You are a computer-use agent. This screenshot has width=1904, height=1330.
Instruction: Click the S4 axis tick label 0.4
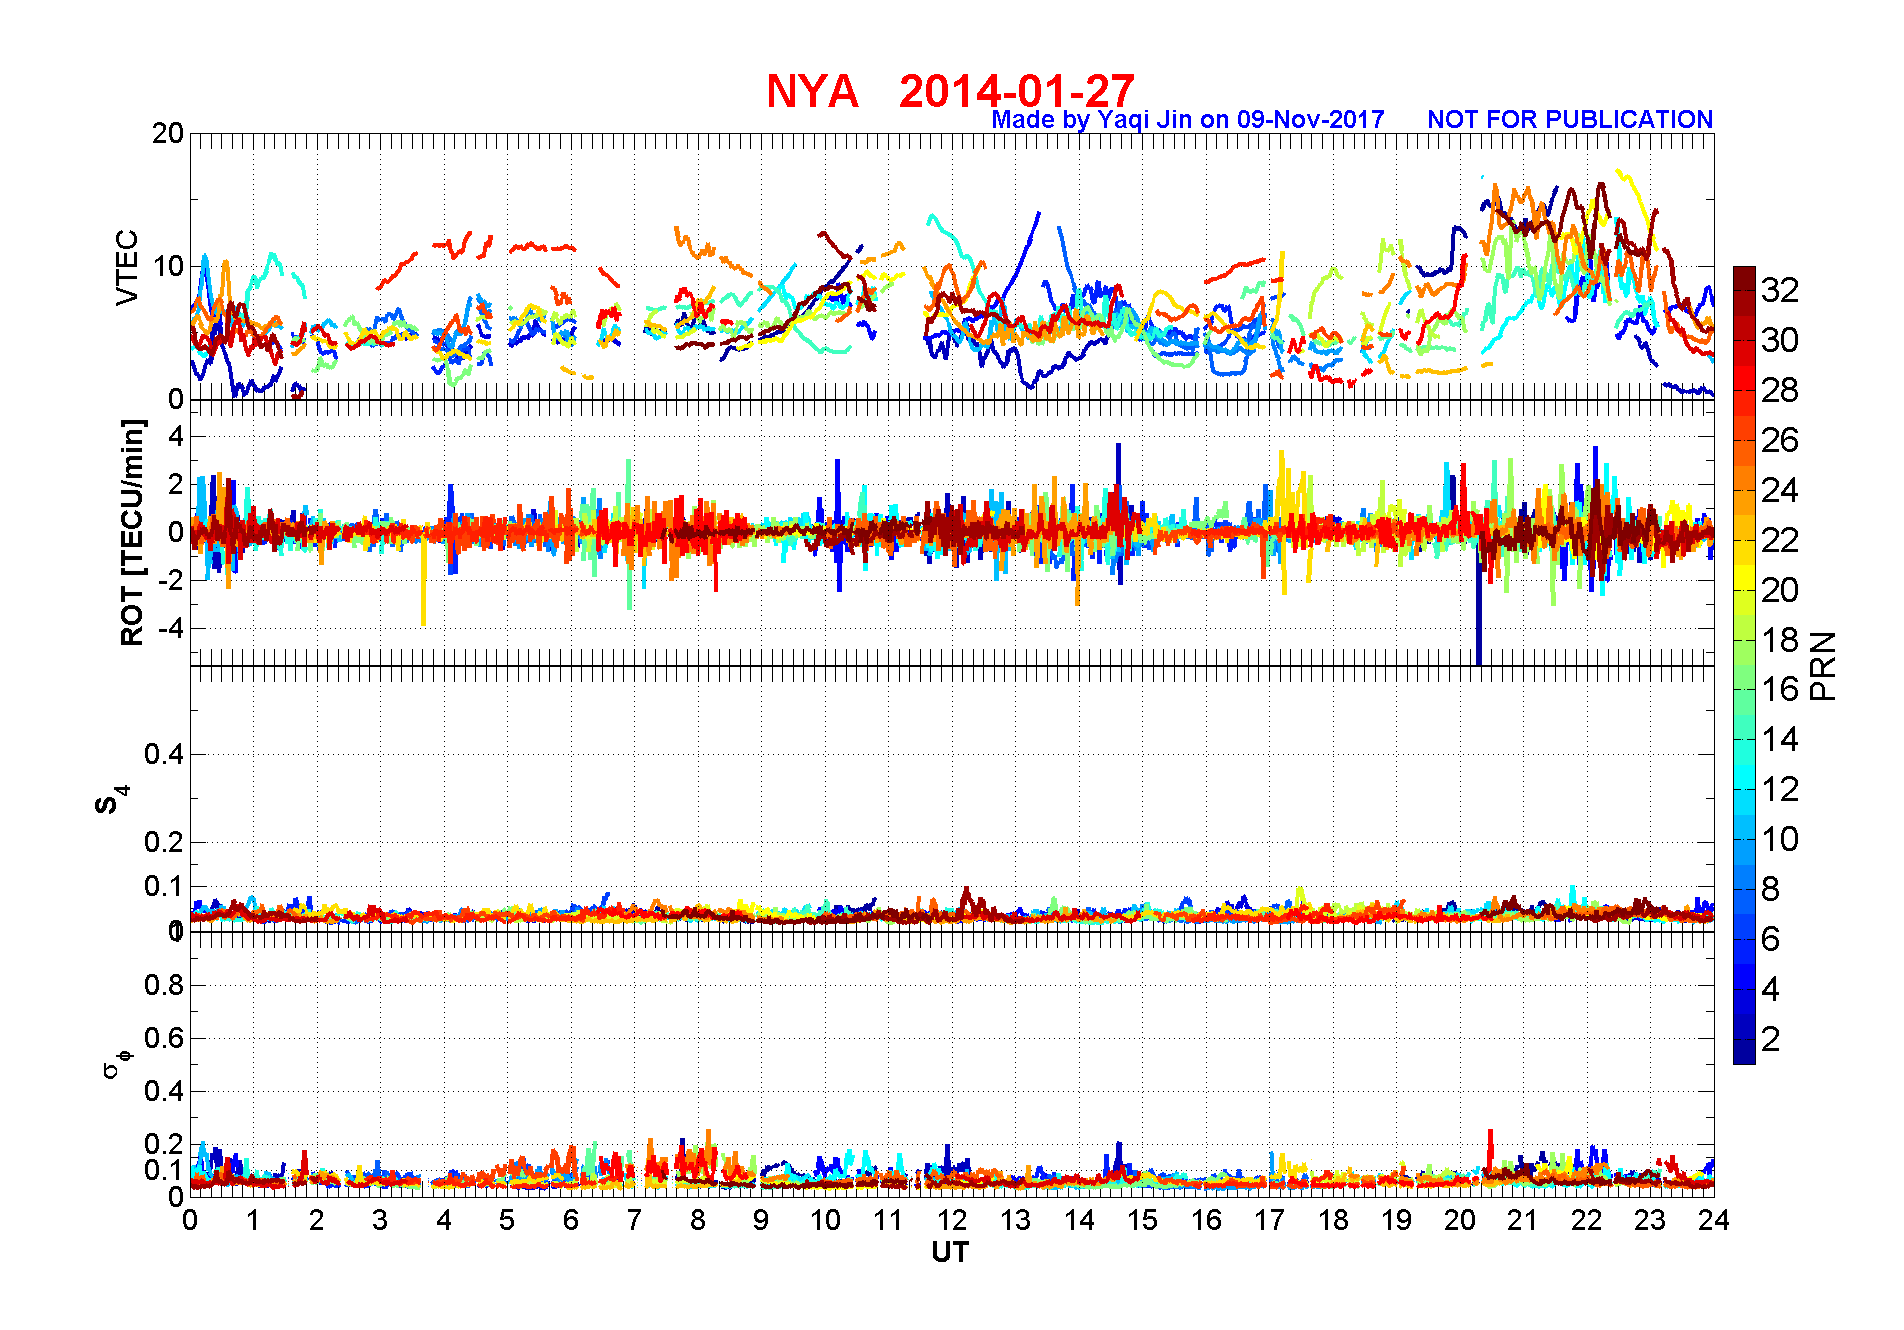(164, 754)
